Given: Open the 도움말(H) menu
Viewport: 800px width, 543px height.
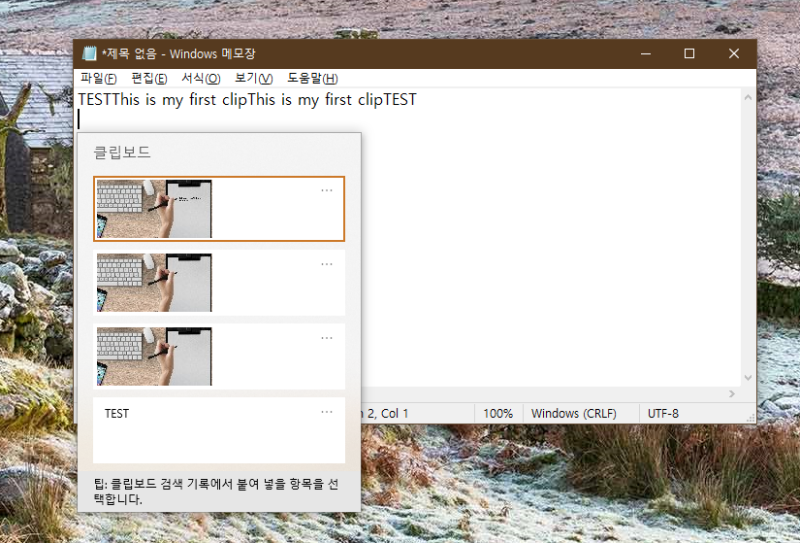Looking at the screenshot, I should coord(312,78).
